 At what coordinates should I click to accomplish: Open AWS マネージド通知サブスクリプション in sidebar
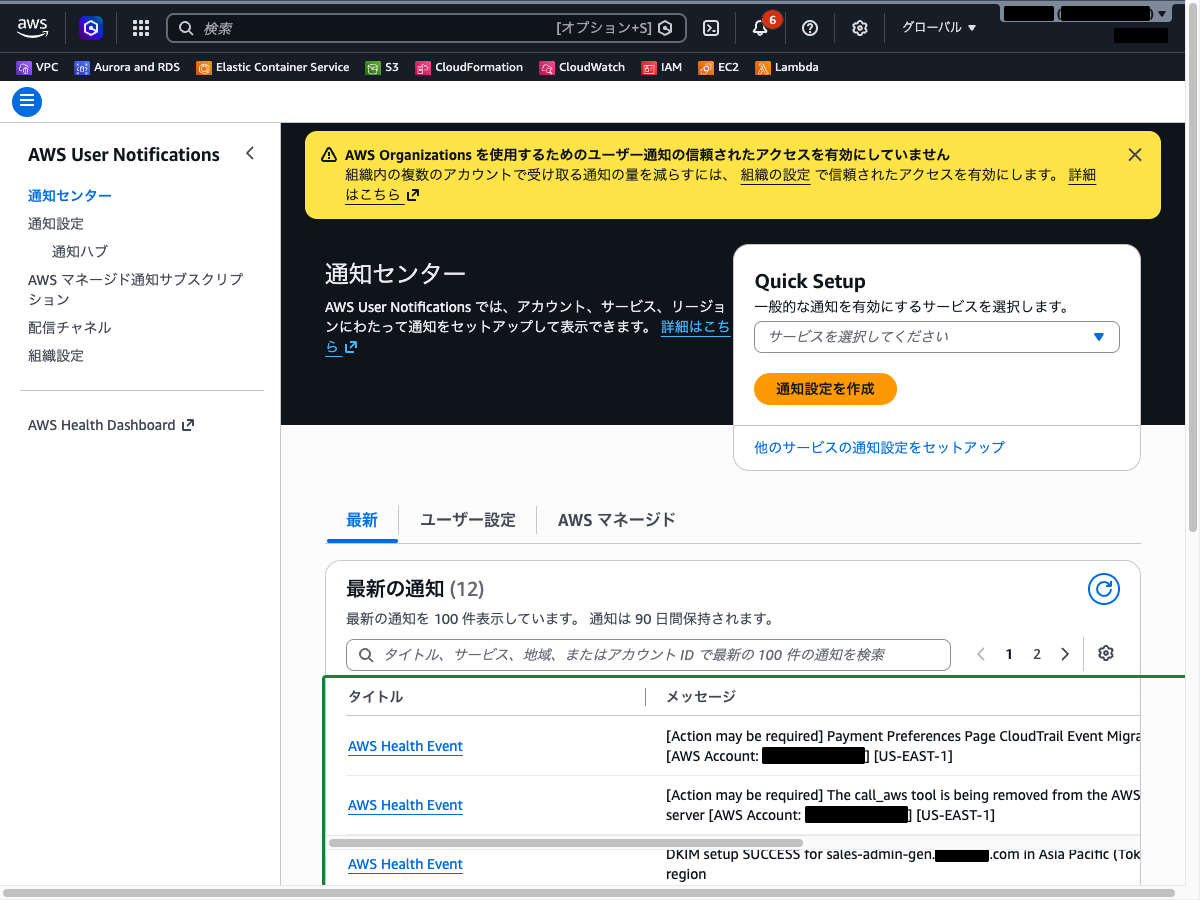click(136, 290)
